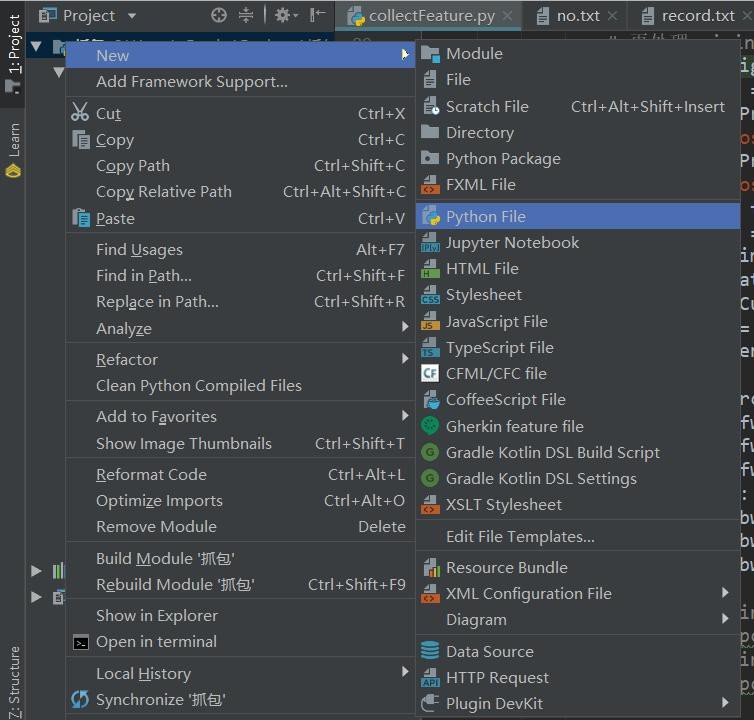Click the Python Package icon
Screen dimensions: 754x720
click(430, 158)
